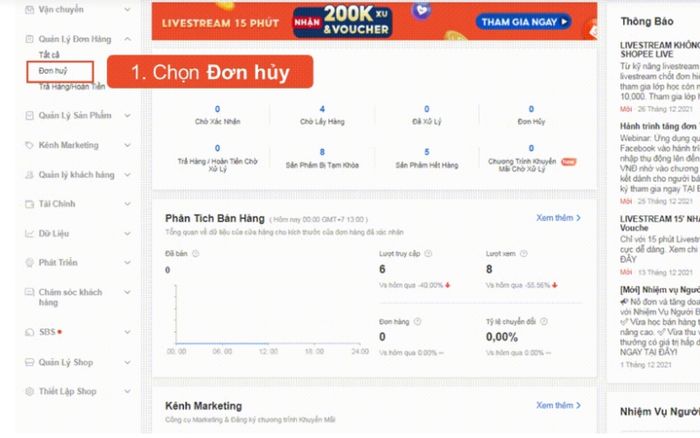Viewport: 700px width, 438px height.
Task: Click the THAM GIA NGAY banner button
Action: click(x=524, y=22)
